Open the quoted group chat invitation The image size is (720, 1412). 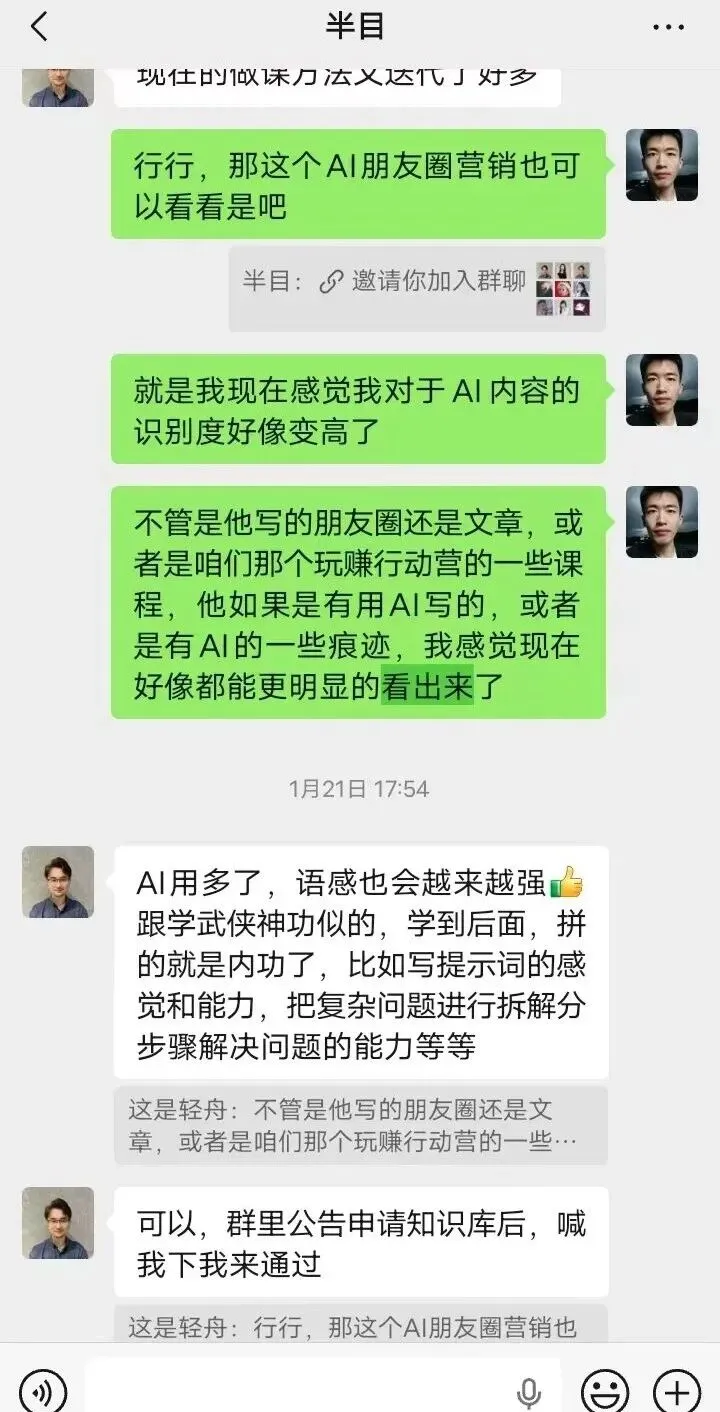(417, 289)
